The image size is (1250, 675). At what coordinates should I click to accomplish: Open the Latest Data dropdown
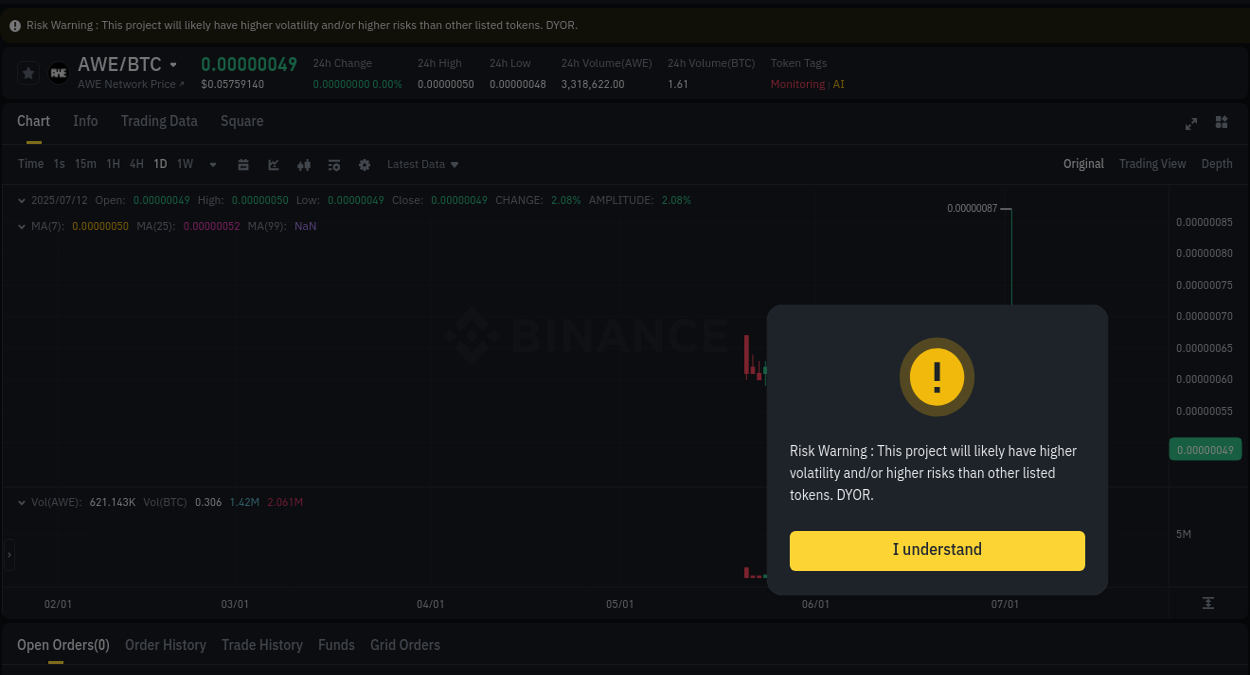422,164
